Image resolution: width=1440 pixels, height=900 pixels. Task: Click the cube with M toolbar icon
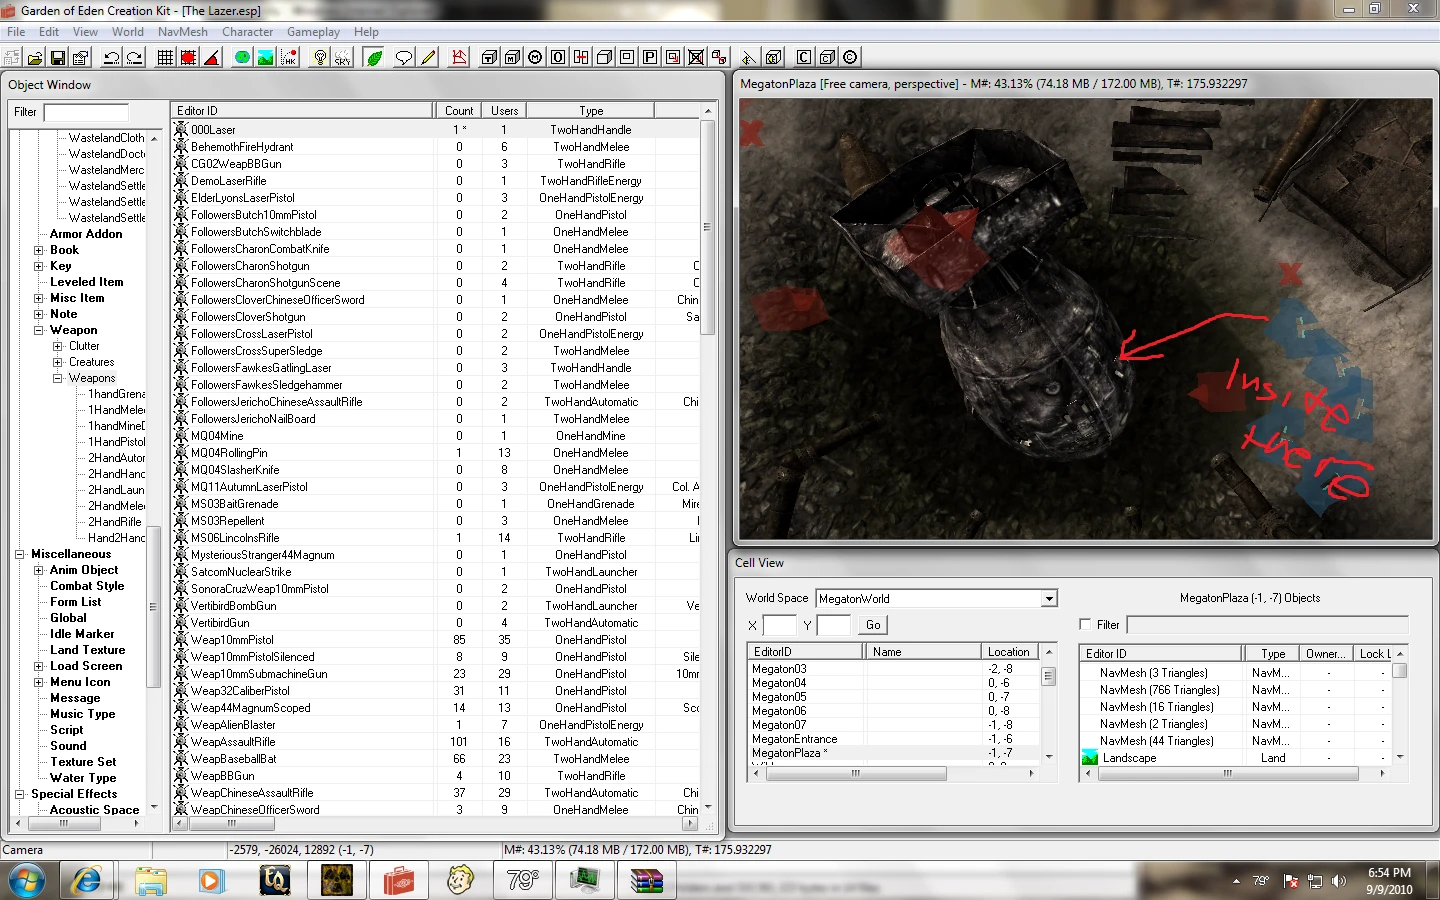512,58
